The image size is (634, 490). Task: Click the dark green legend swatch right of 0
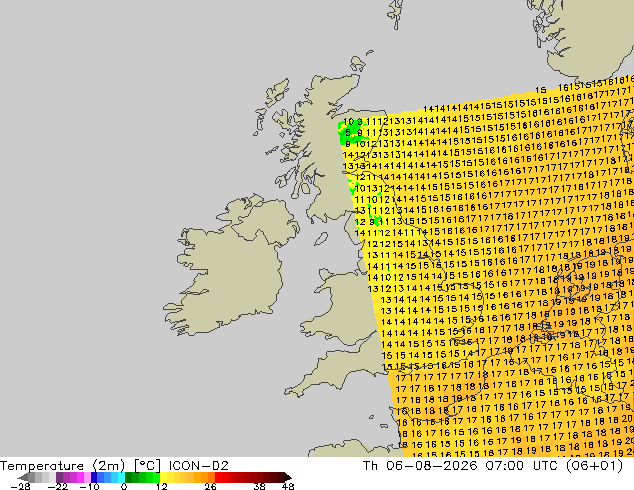pyautogui.click(x=128, y=477)
